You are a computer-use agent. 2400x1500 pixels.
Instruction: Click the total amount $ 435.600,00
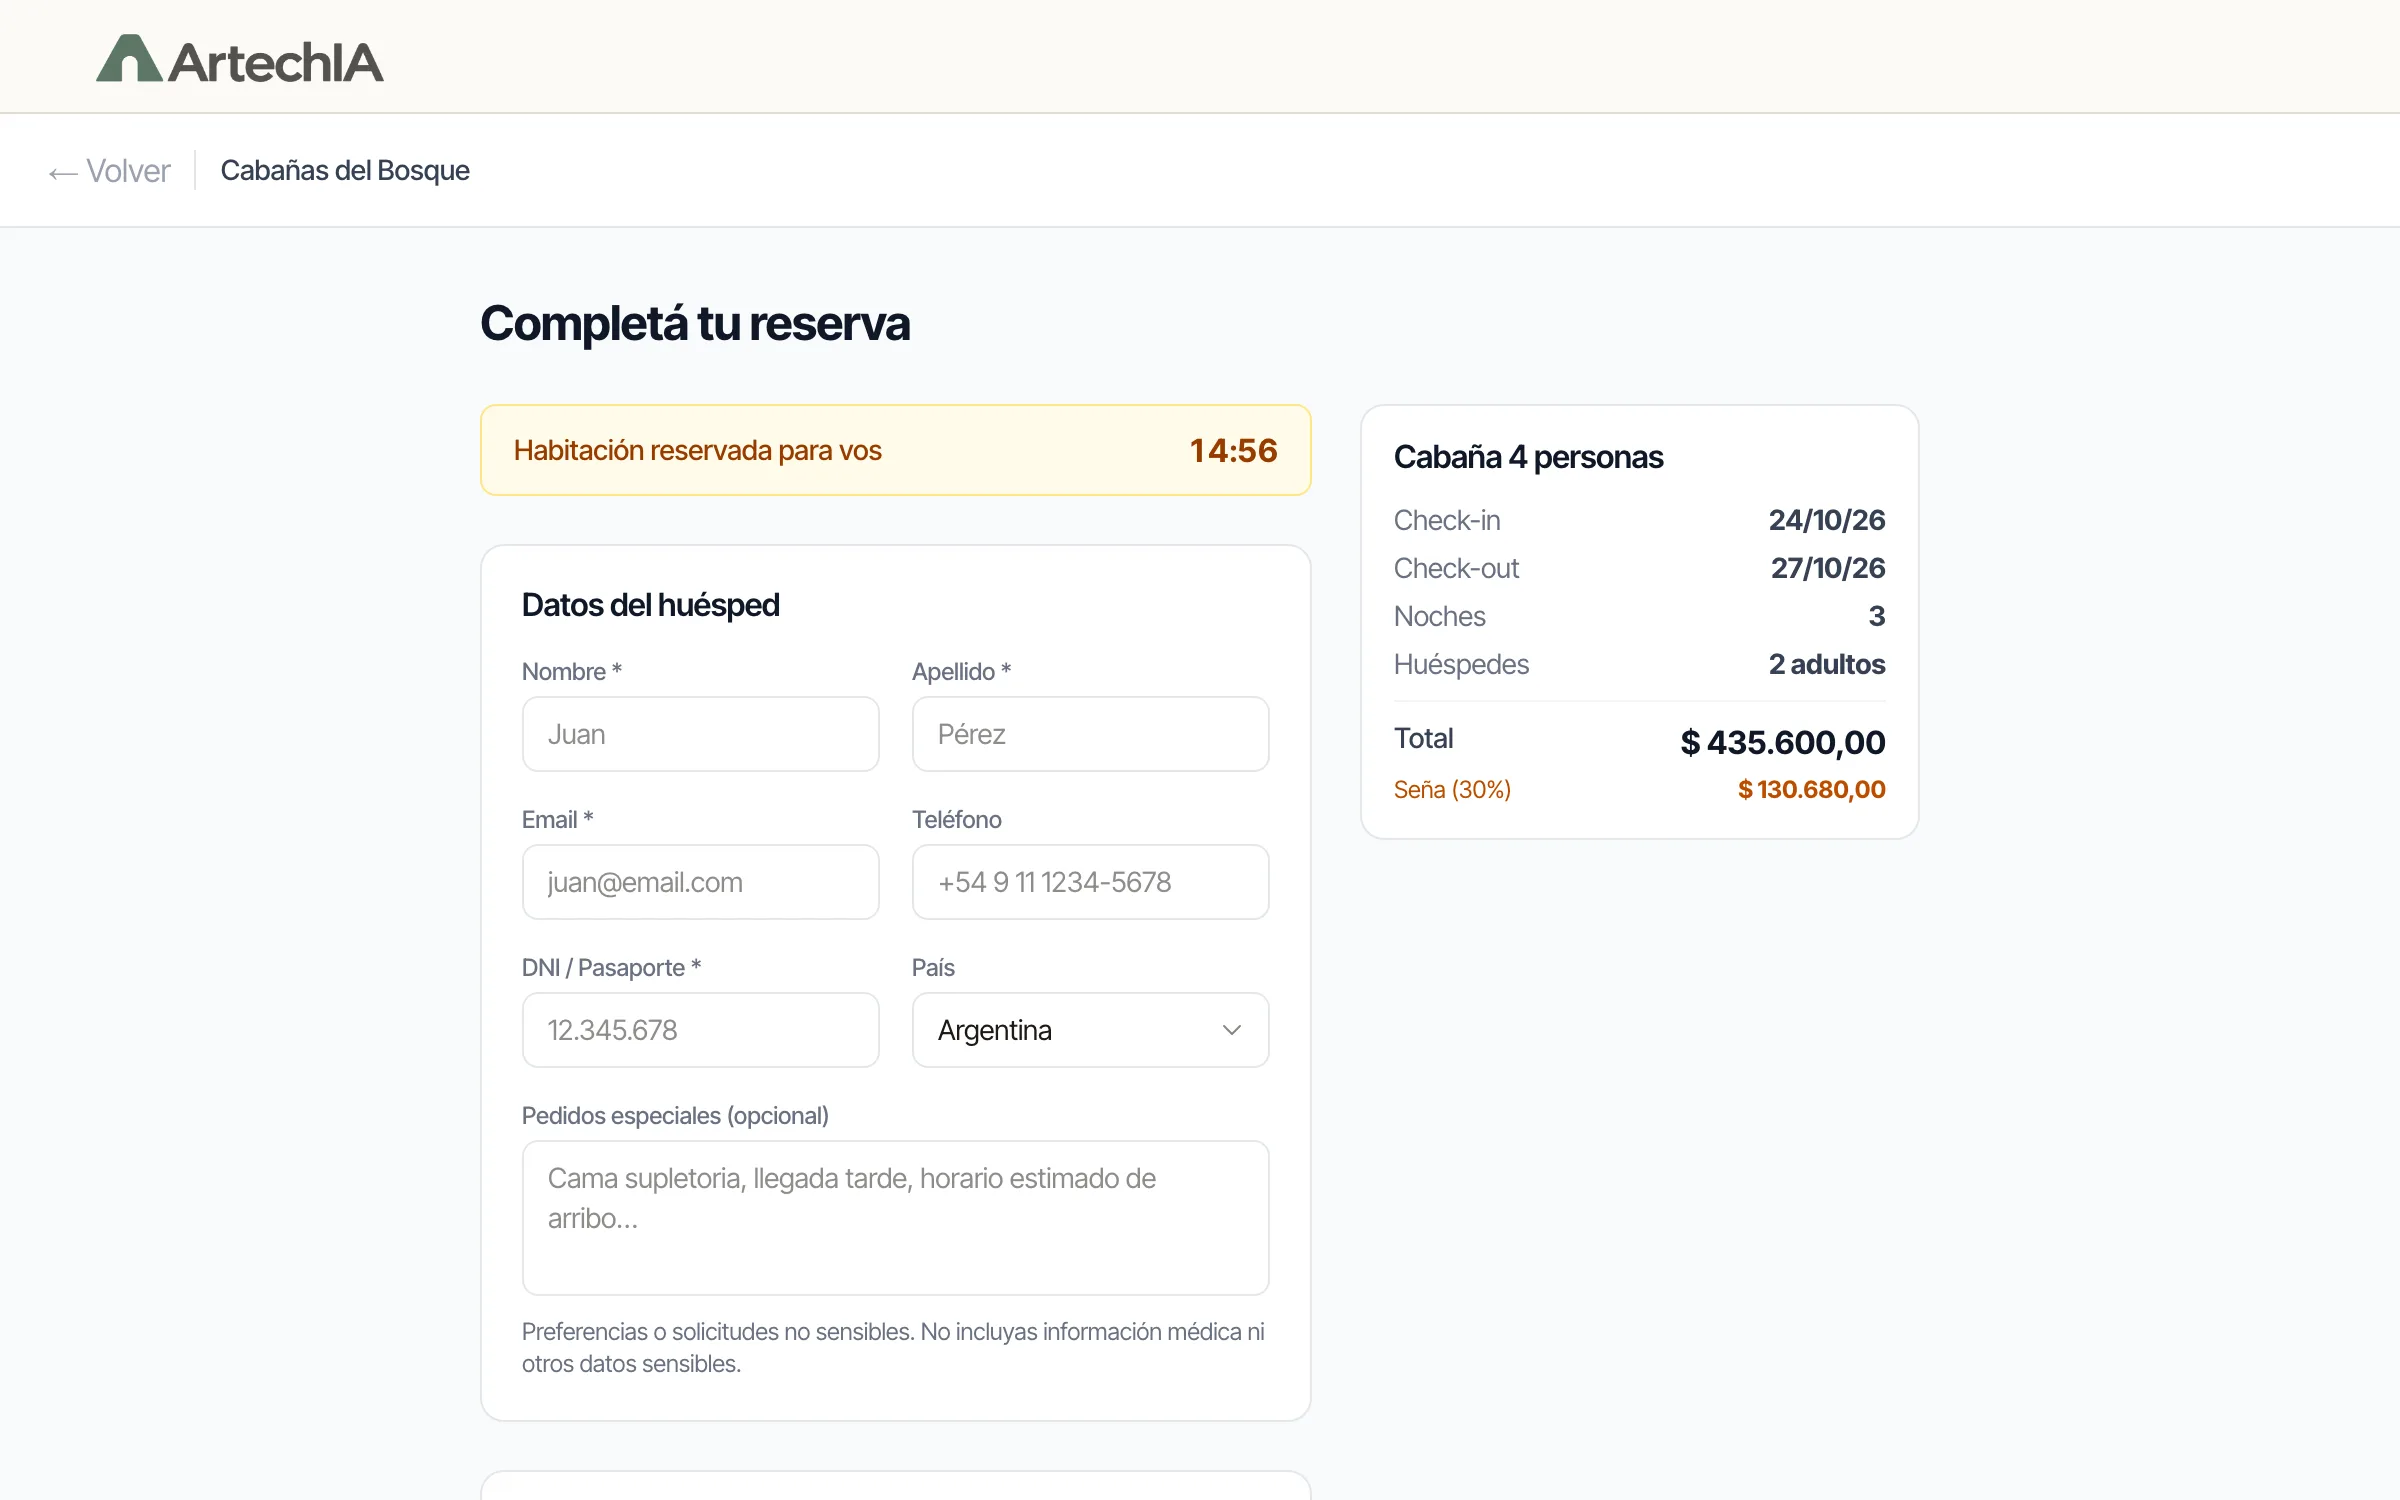tap(1782, 742)
